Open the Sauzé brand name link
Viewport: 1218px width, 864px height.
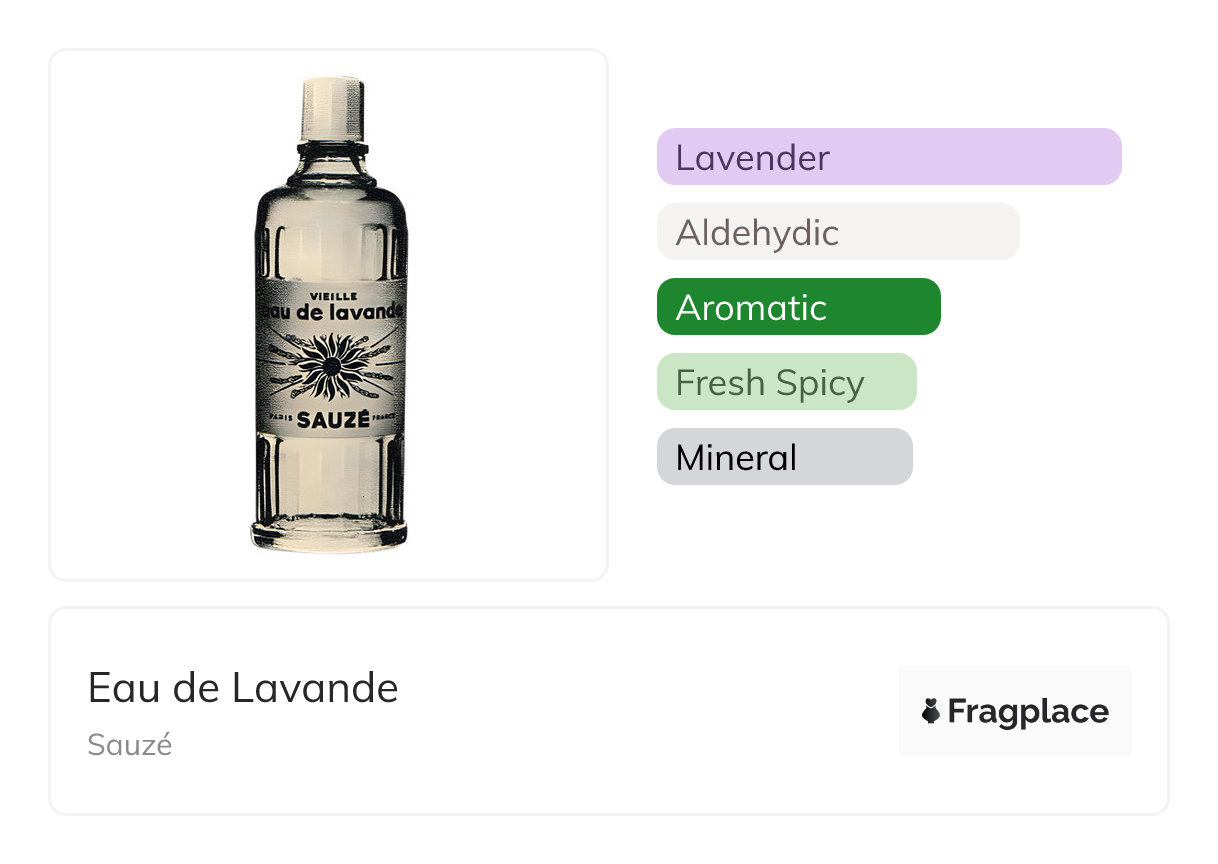tap(130, 745)
